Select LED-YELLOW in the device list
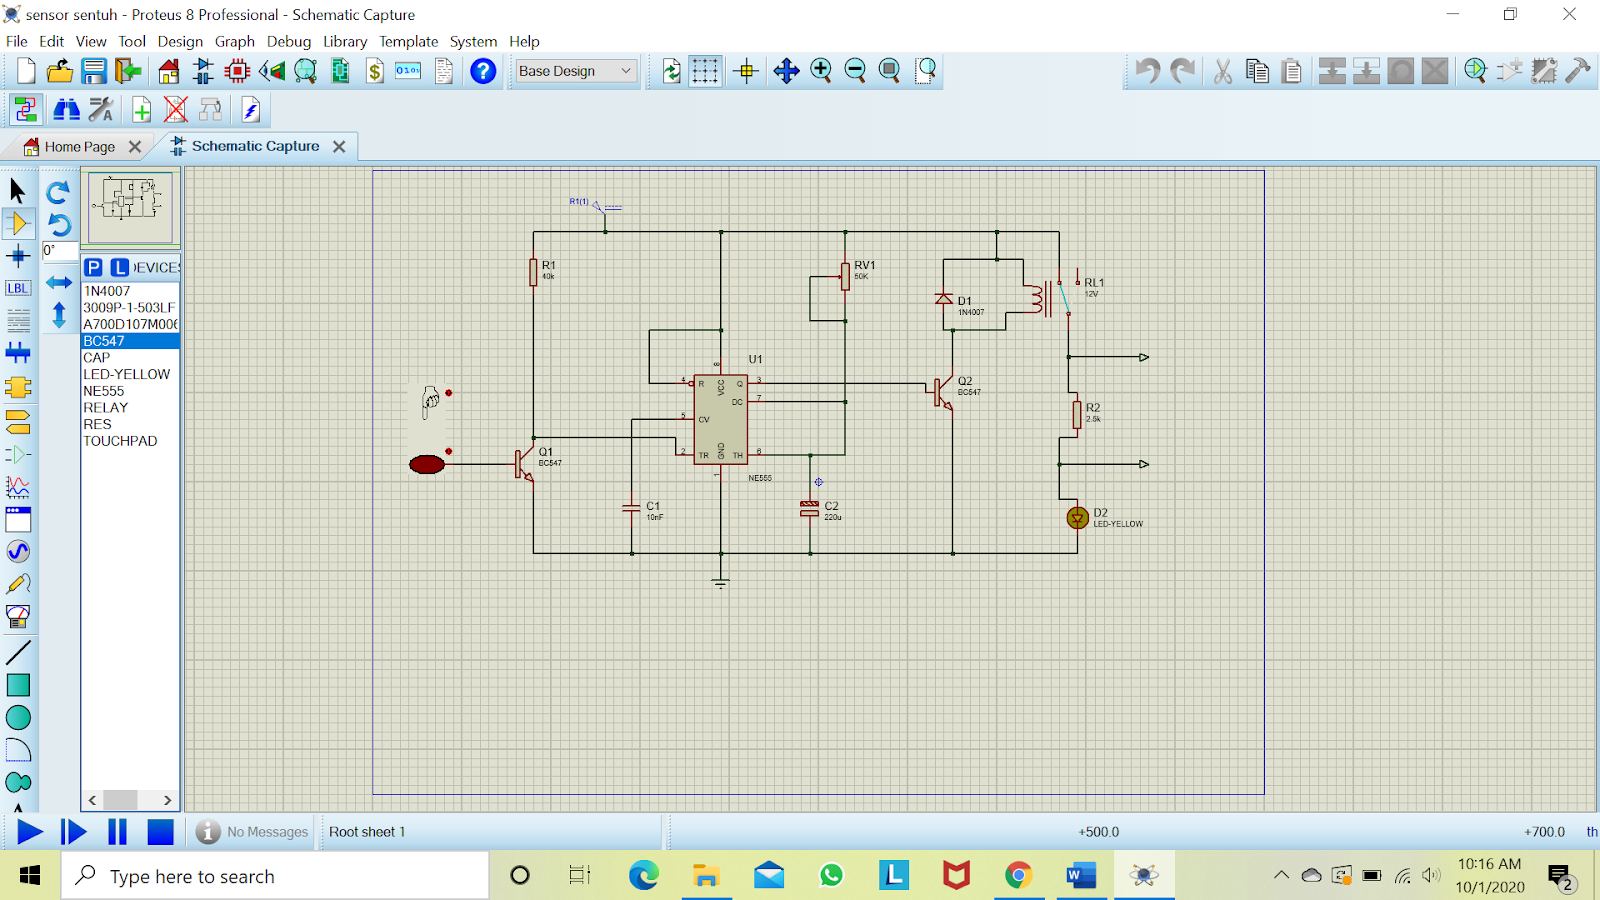 coord(130,374)
